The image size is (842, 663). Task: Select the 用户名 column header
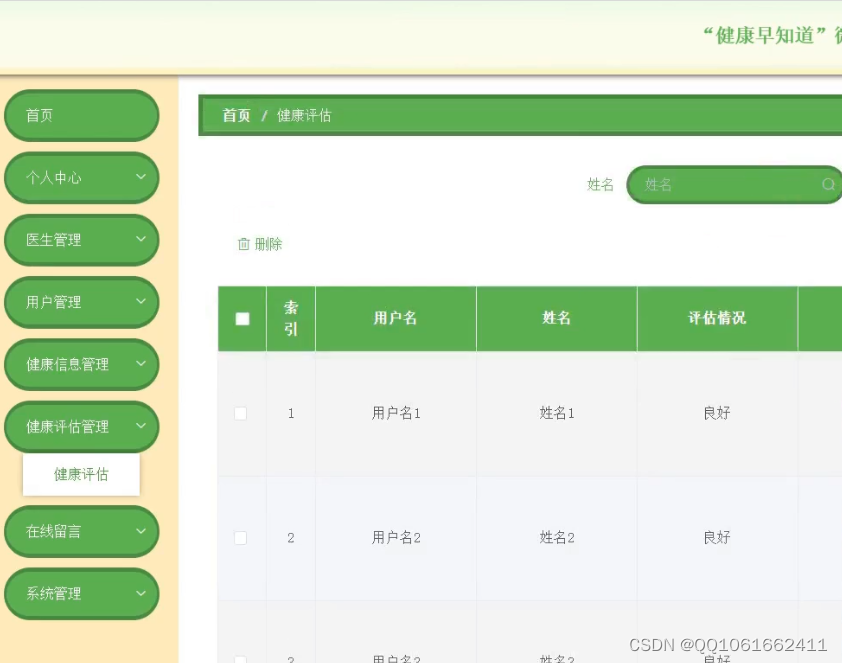(395, 318)
